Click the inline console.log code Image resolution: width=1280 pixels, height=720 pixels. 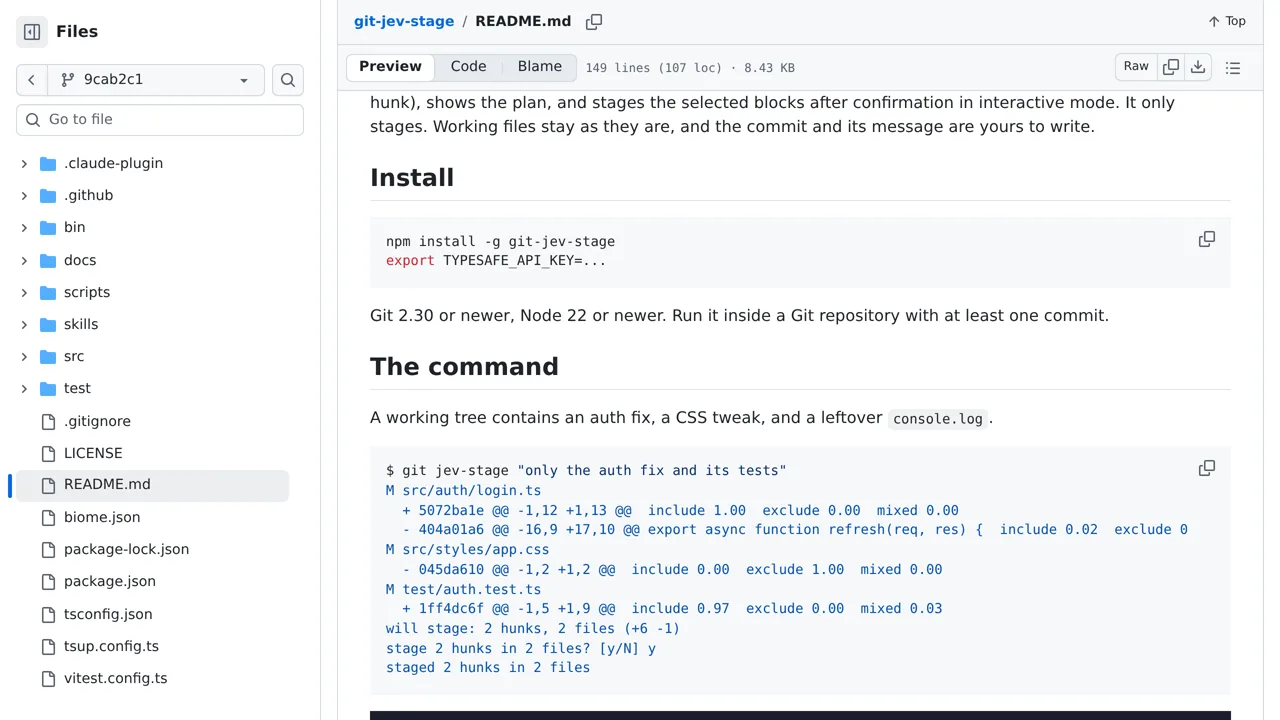click(938, 419)
